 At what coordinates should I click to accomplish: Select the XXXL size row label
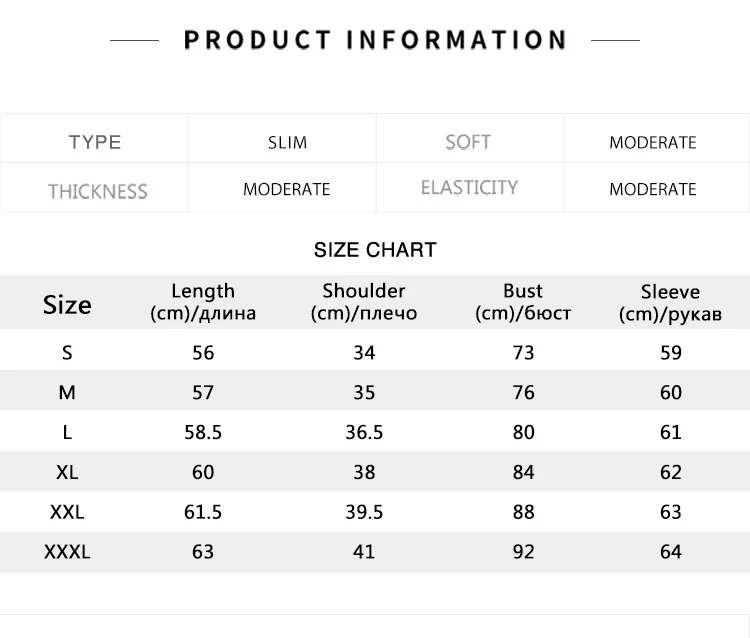point(67,552)
